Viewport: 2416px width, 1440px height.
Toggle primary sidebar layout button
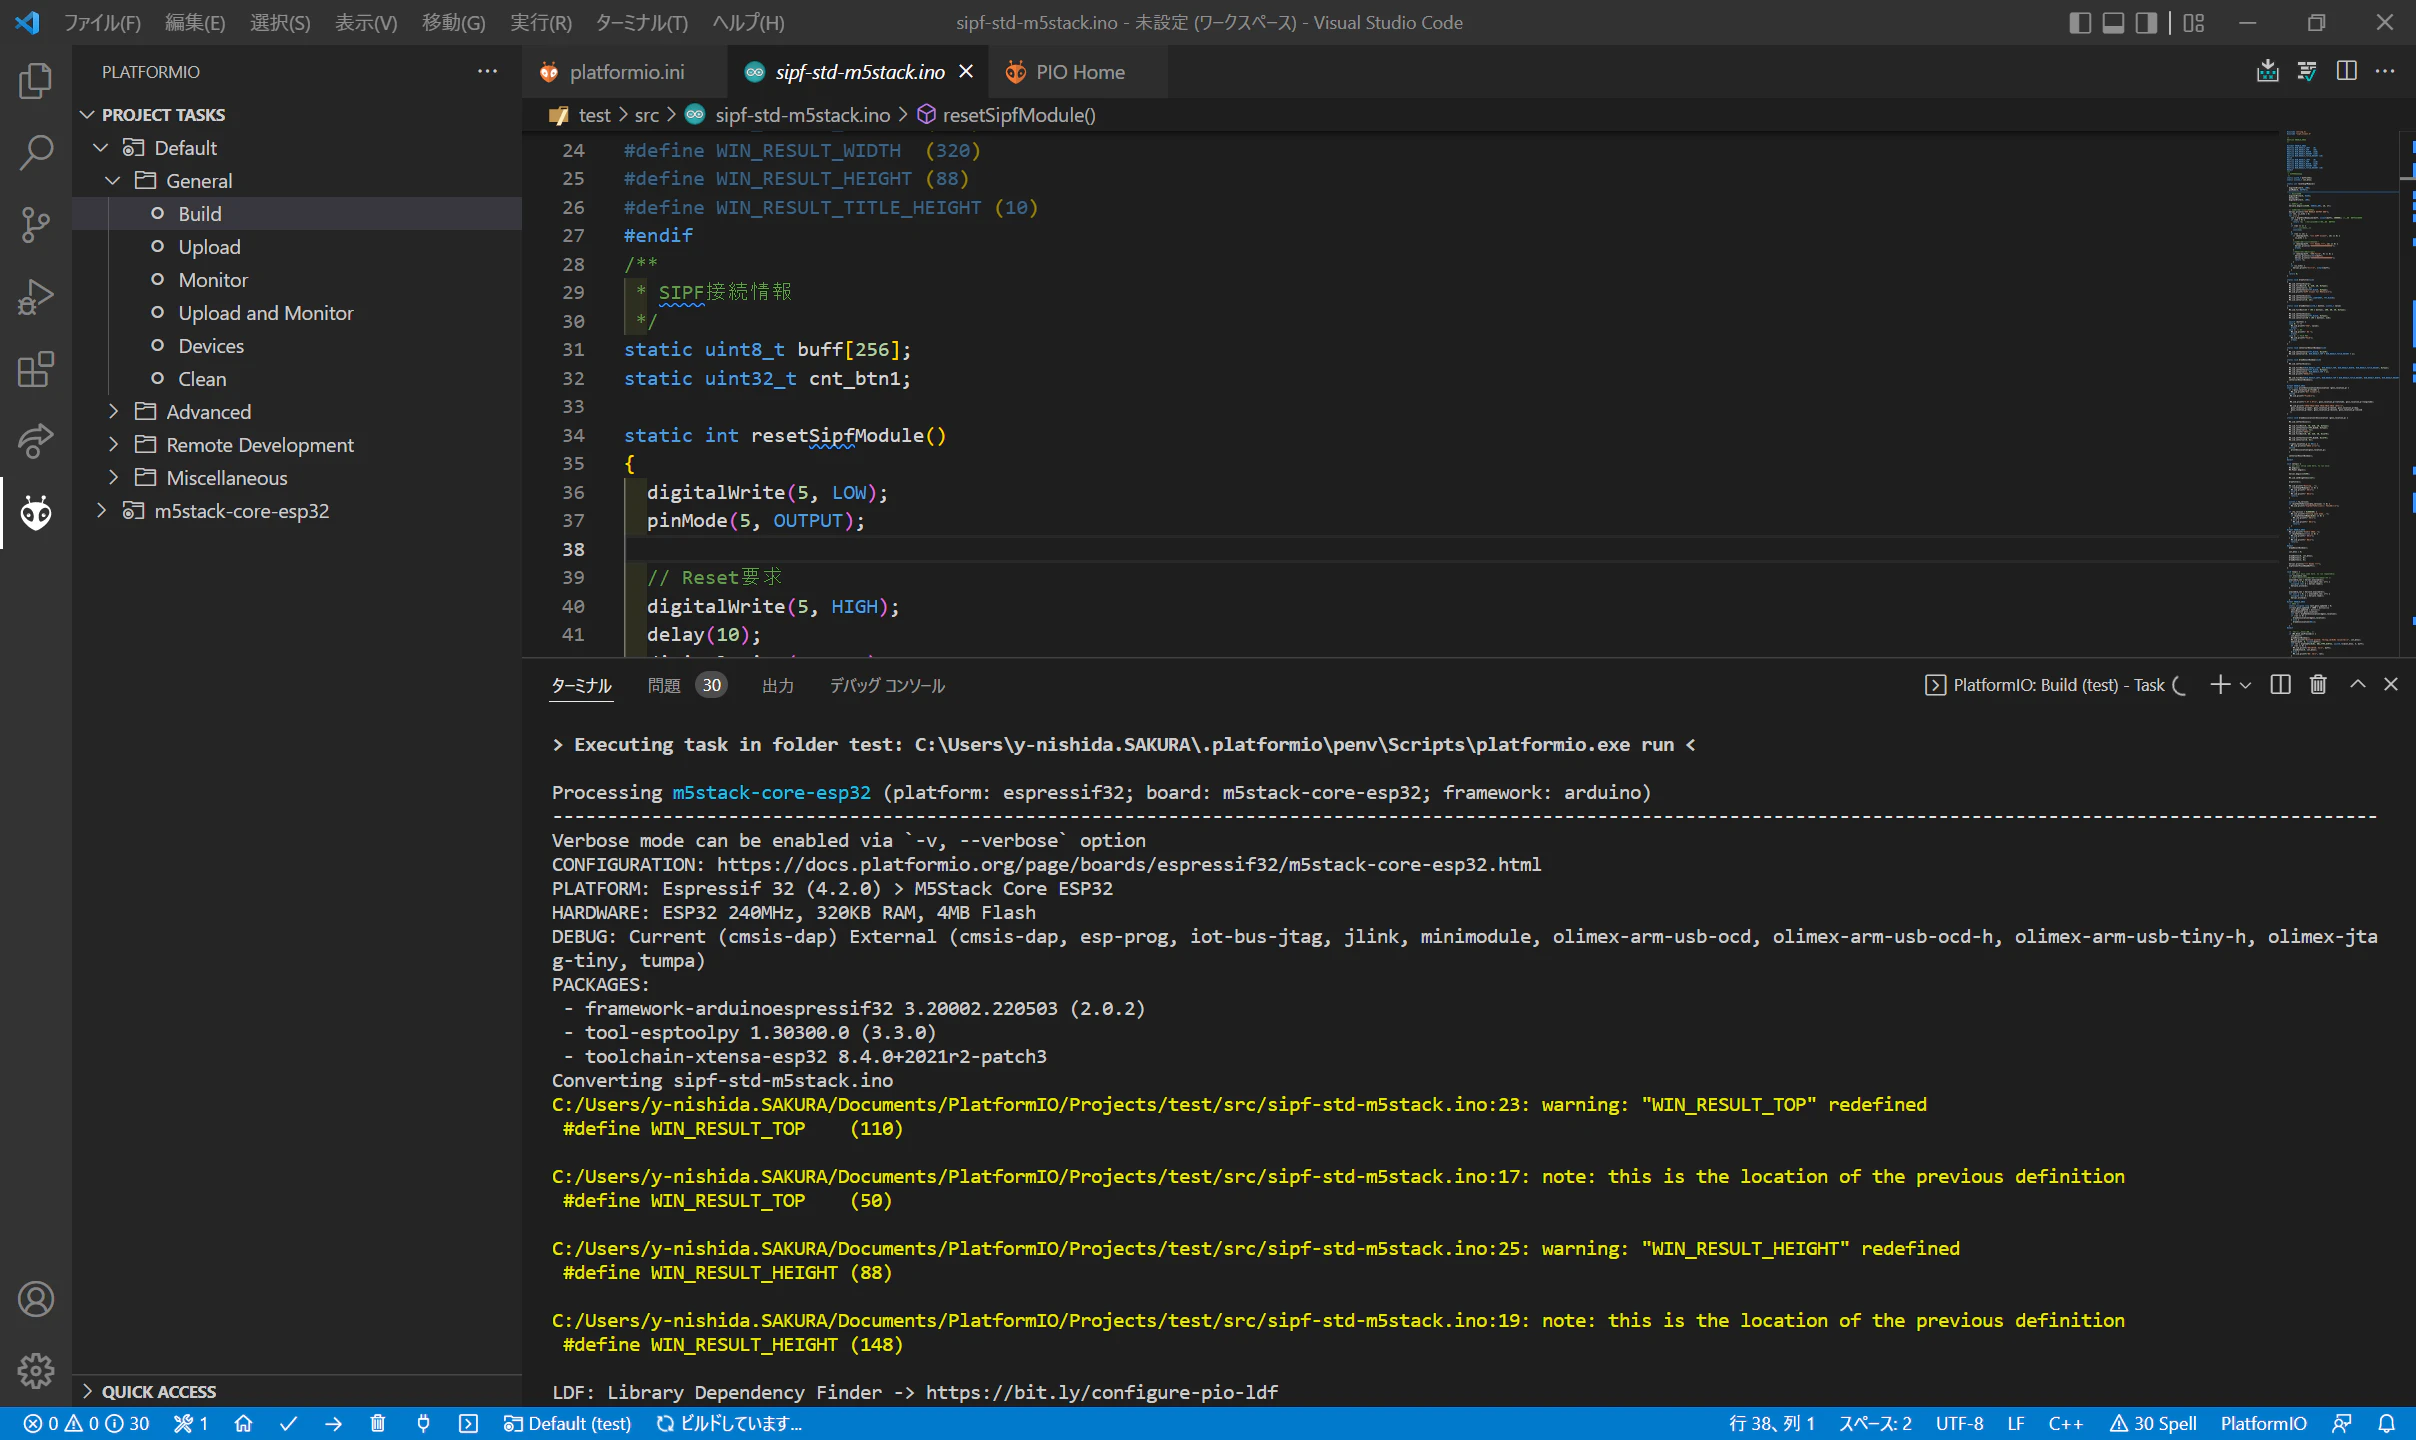[x=2080, y=22]
